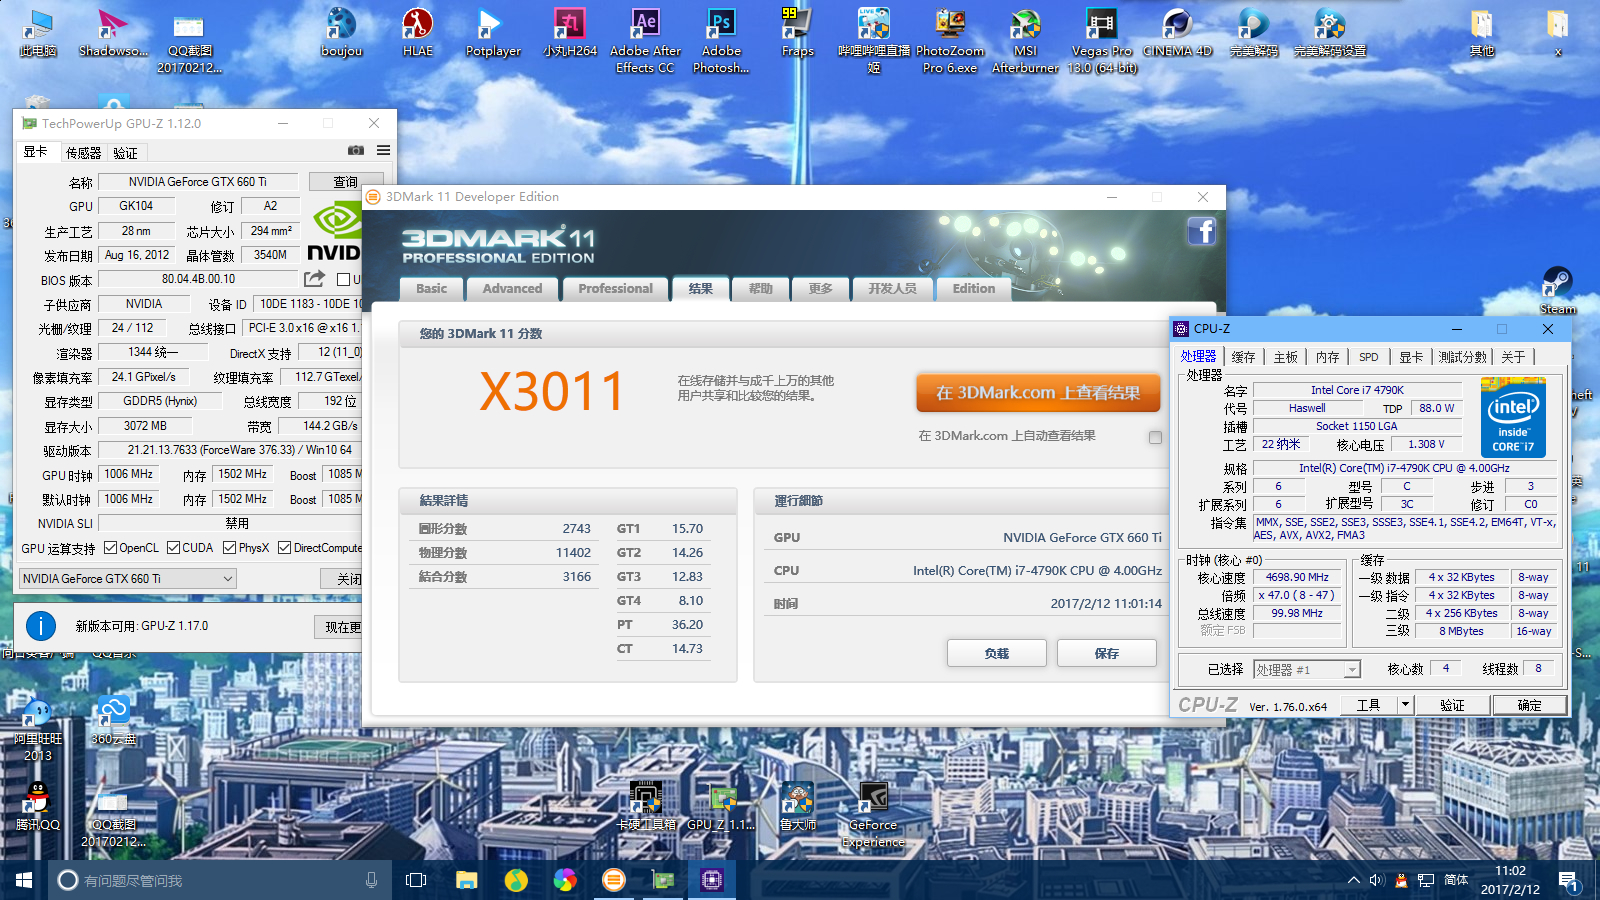Screen dimensions: 1600x900
Task: Launch Adobe Photoshop desktop shortcut
Action: [721, 41]
